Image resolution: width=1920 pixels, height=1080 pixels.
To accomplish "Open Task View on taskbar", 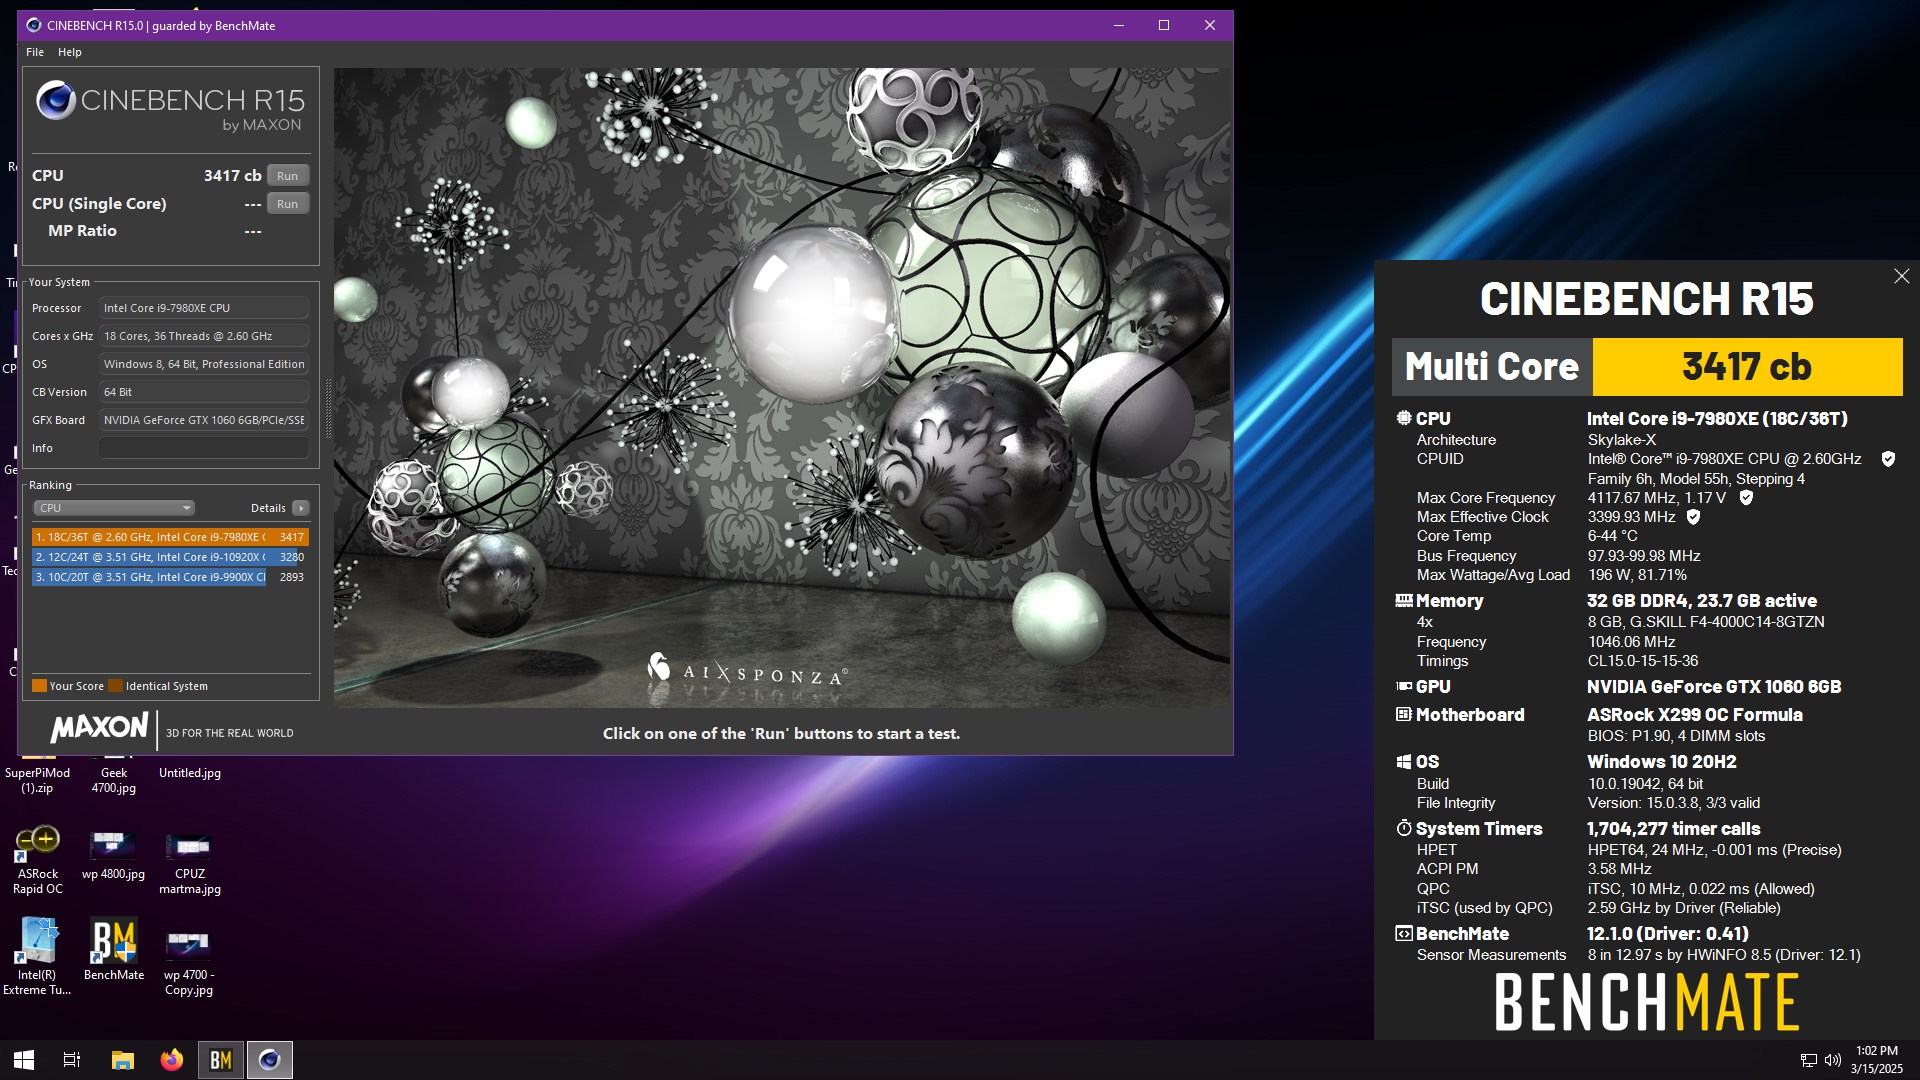I will pyautogui.click(x=72, y=1060).
